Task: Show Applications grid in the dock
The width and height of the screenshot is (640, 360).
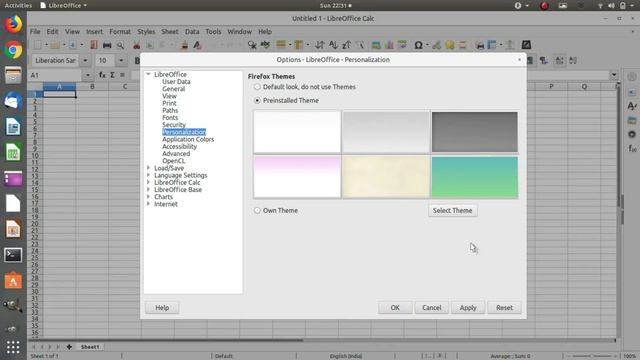Action: pyautogui.click(x=13, y=347)
